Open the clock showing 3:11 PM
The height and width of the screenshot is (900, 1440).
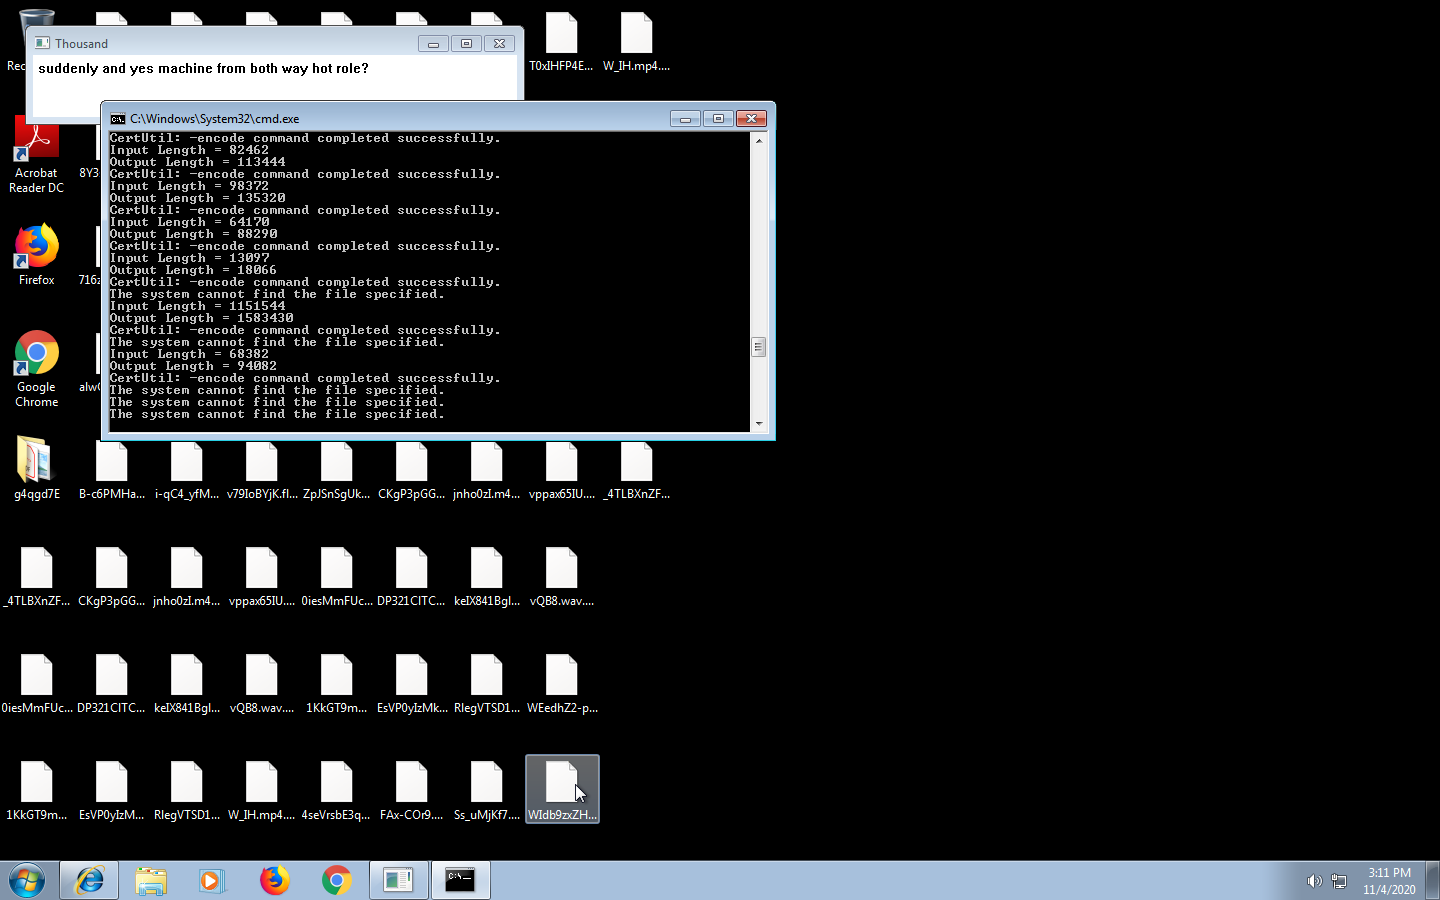(x=1389, y=881)
